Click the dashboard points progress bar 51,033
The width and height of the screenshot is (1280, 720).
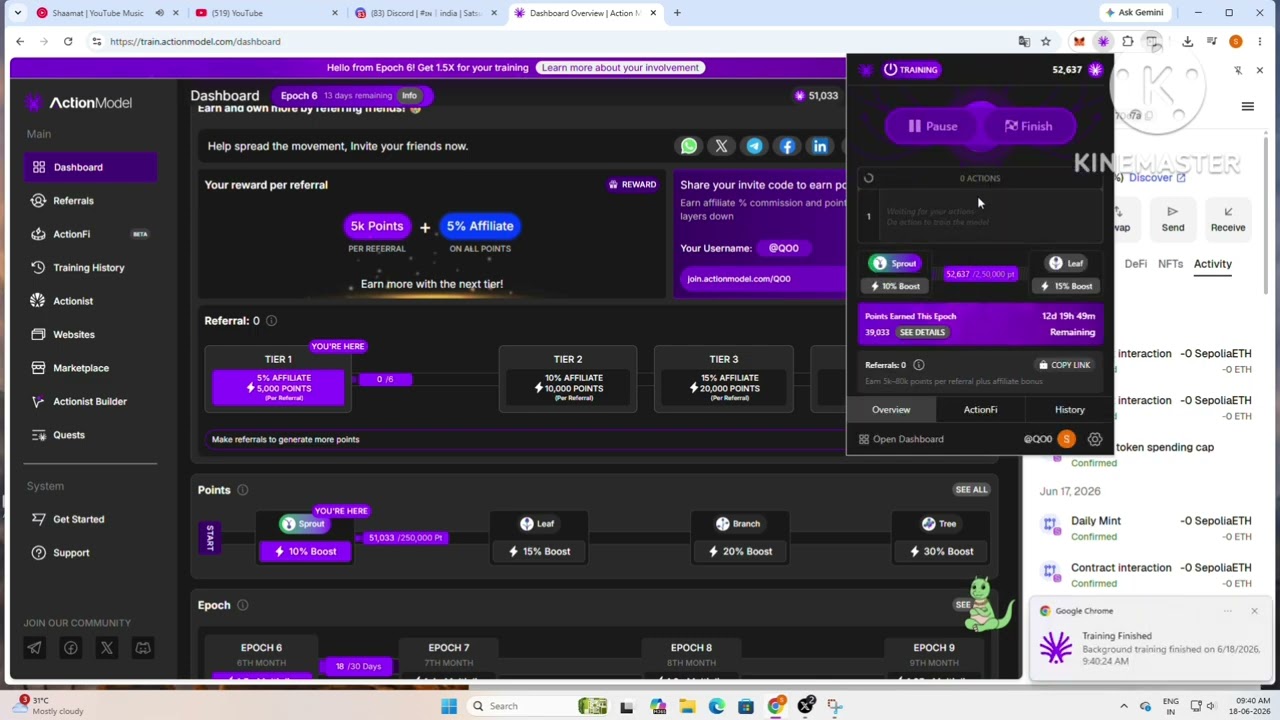(404, 538)
